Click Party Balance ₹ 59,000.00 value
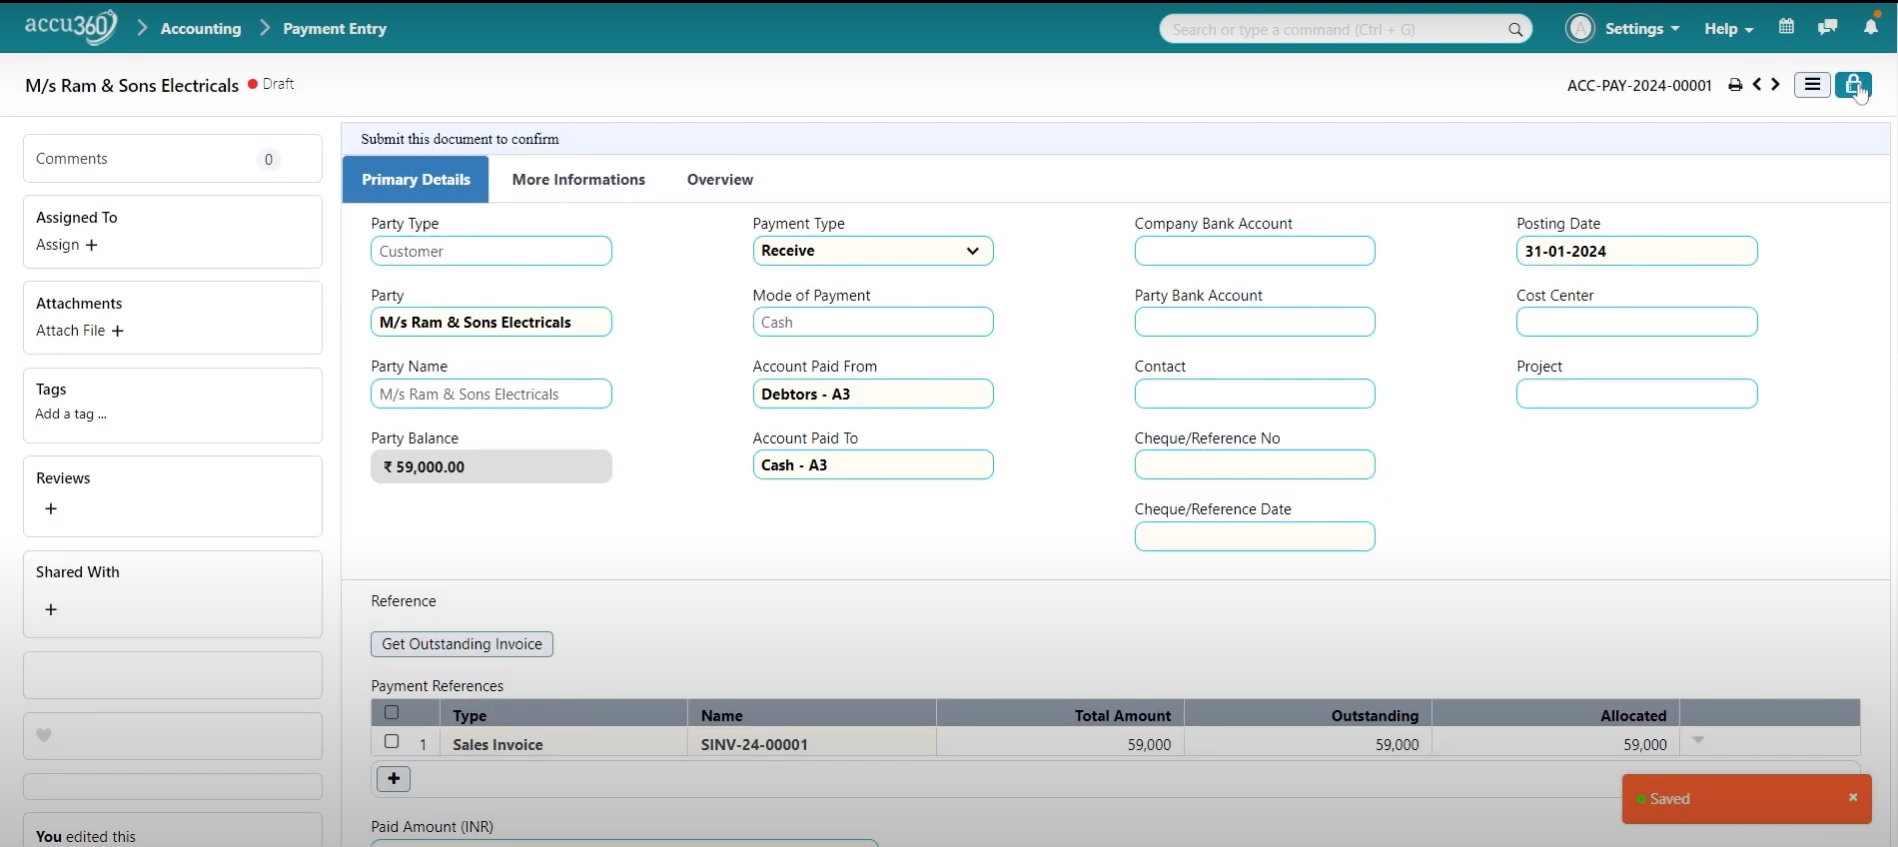1898x847 pixels. pyautogui.click(x=491, y=467)
